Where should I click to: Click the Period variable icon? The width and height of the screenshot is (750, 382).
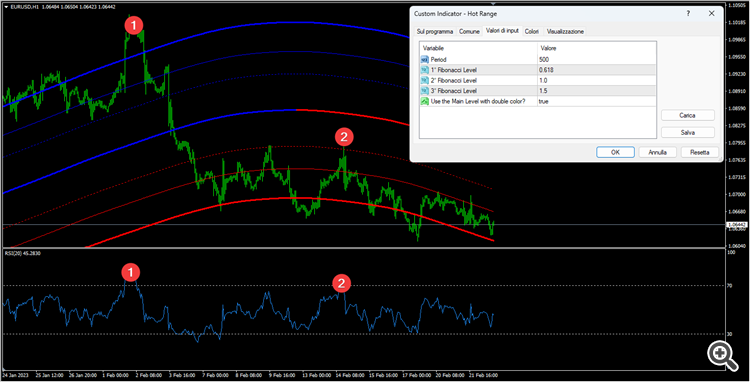424,59
